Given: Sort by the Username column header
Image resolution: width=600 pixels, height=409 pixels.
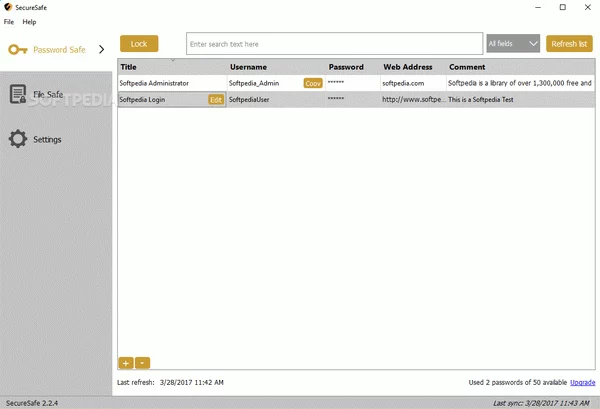Looking at the screenshot, I should click(x=275, y=67).
